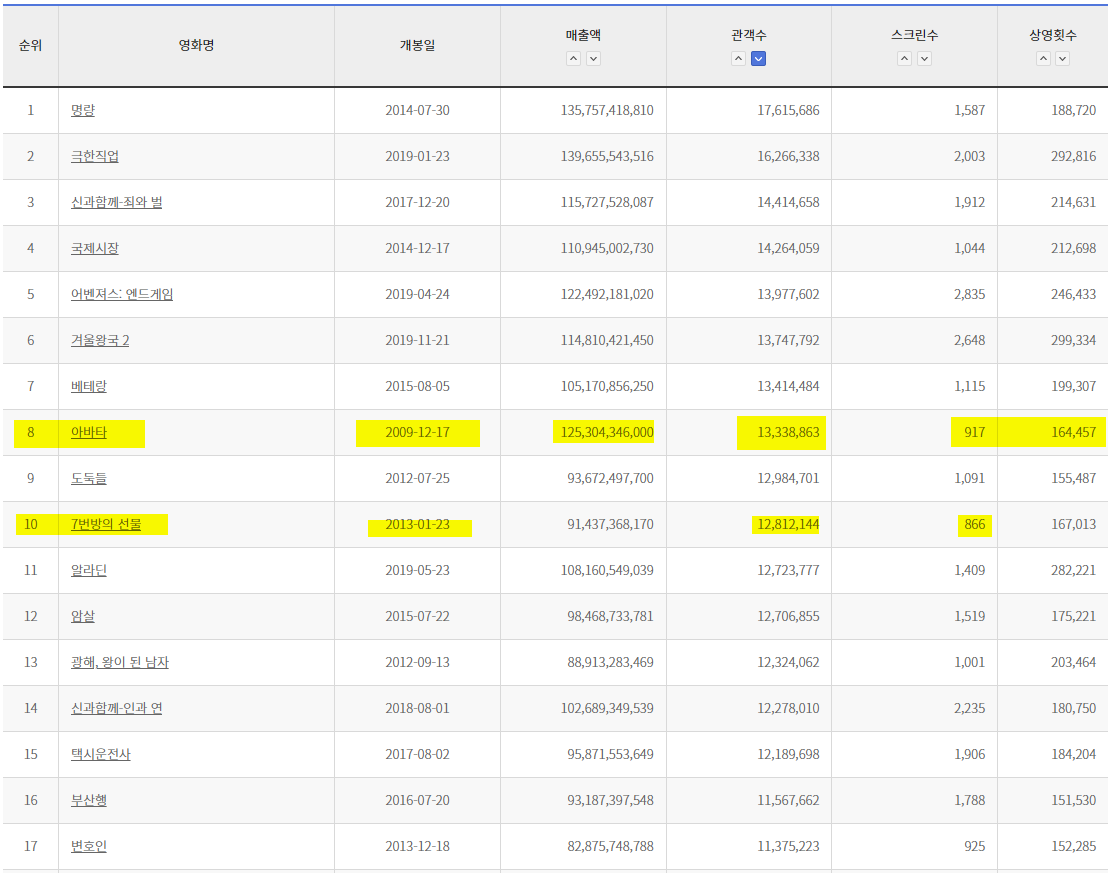Open the movie link 7번방의 선물
1111x873 pixels.
pos(106,524)
